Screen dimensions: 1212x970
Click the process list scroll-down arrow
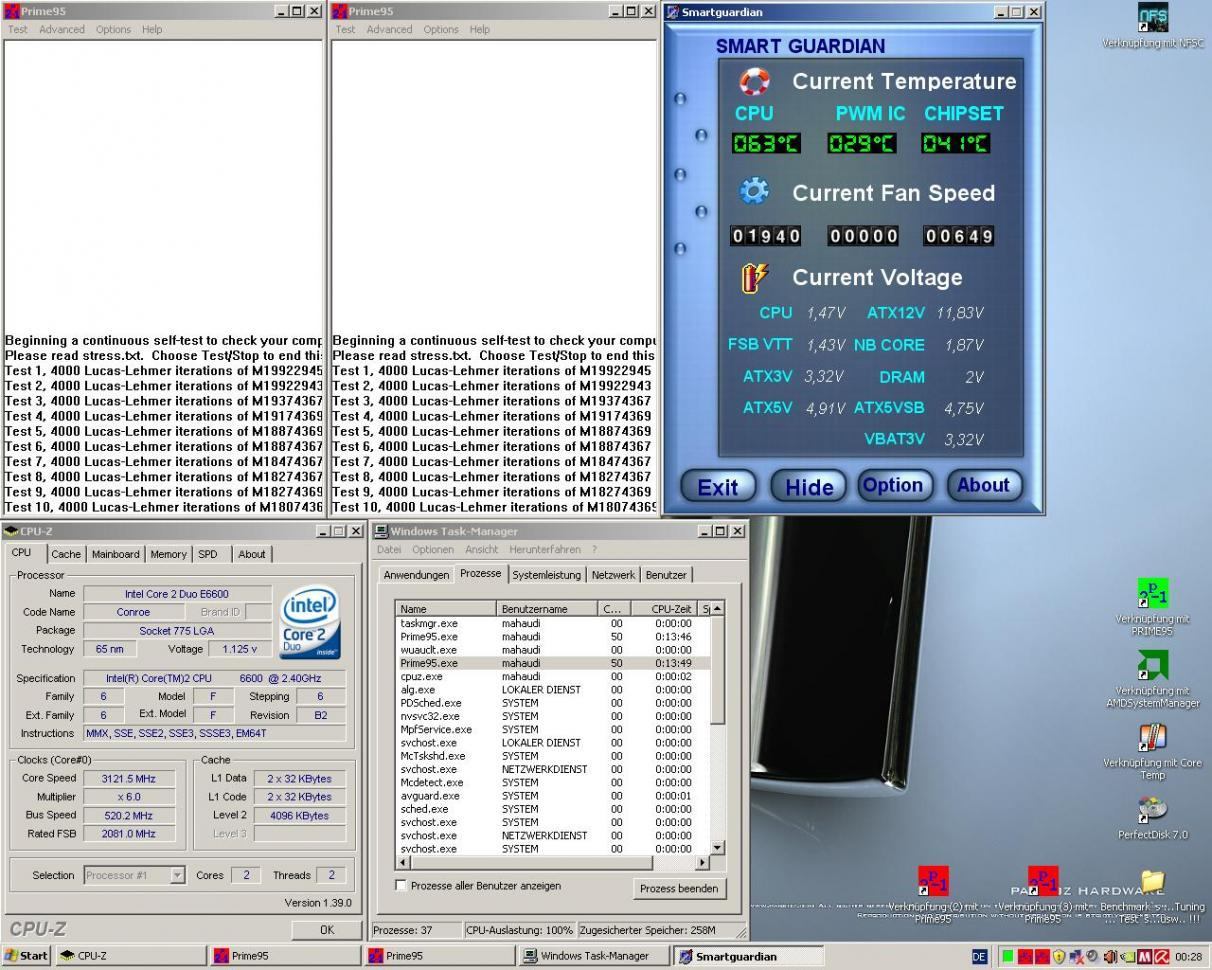(716, 848)
